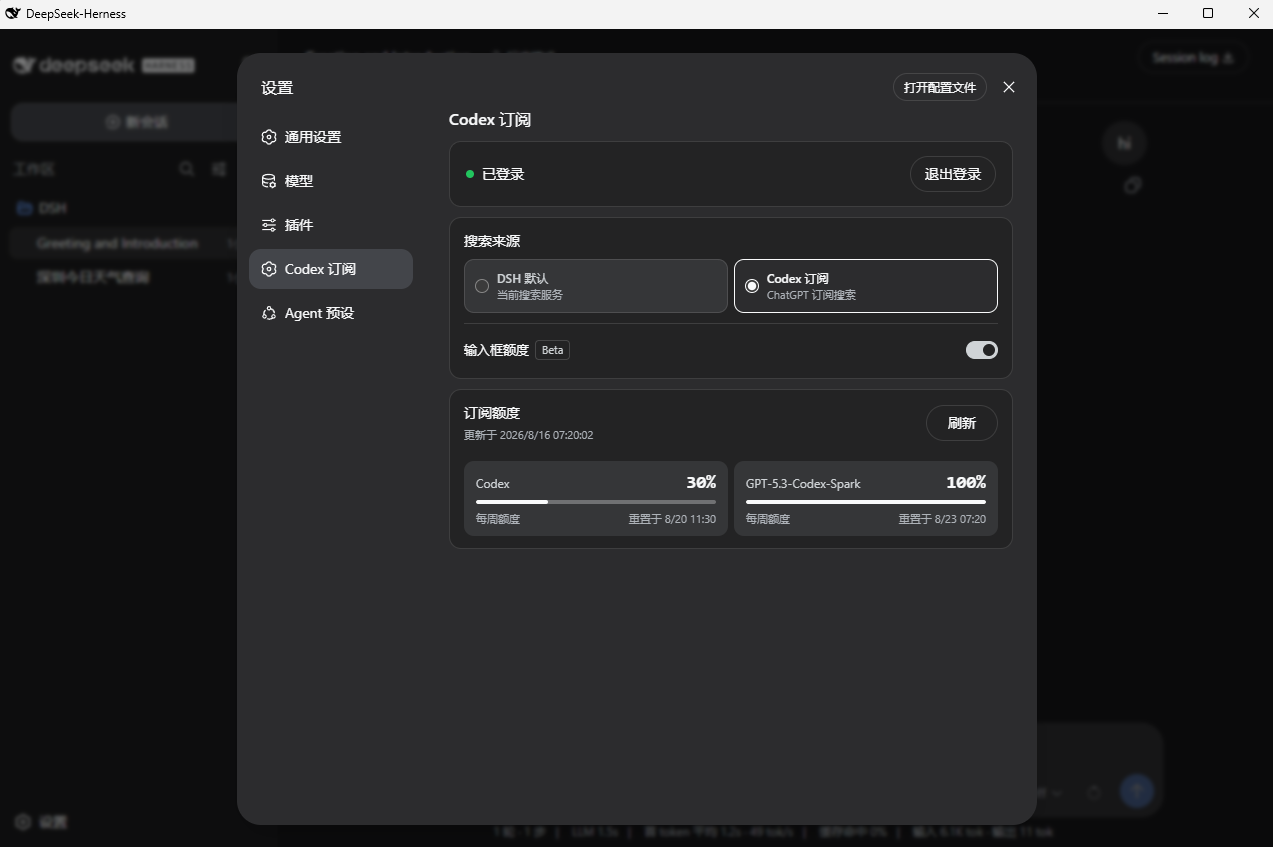This screenshot has width=1273, height=847.
Task: Click the green 已登录 status dot
Action: 470,174
